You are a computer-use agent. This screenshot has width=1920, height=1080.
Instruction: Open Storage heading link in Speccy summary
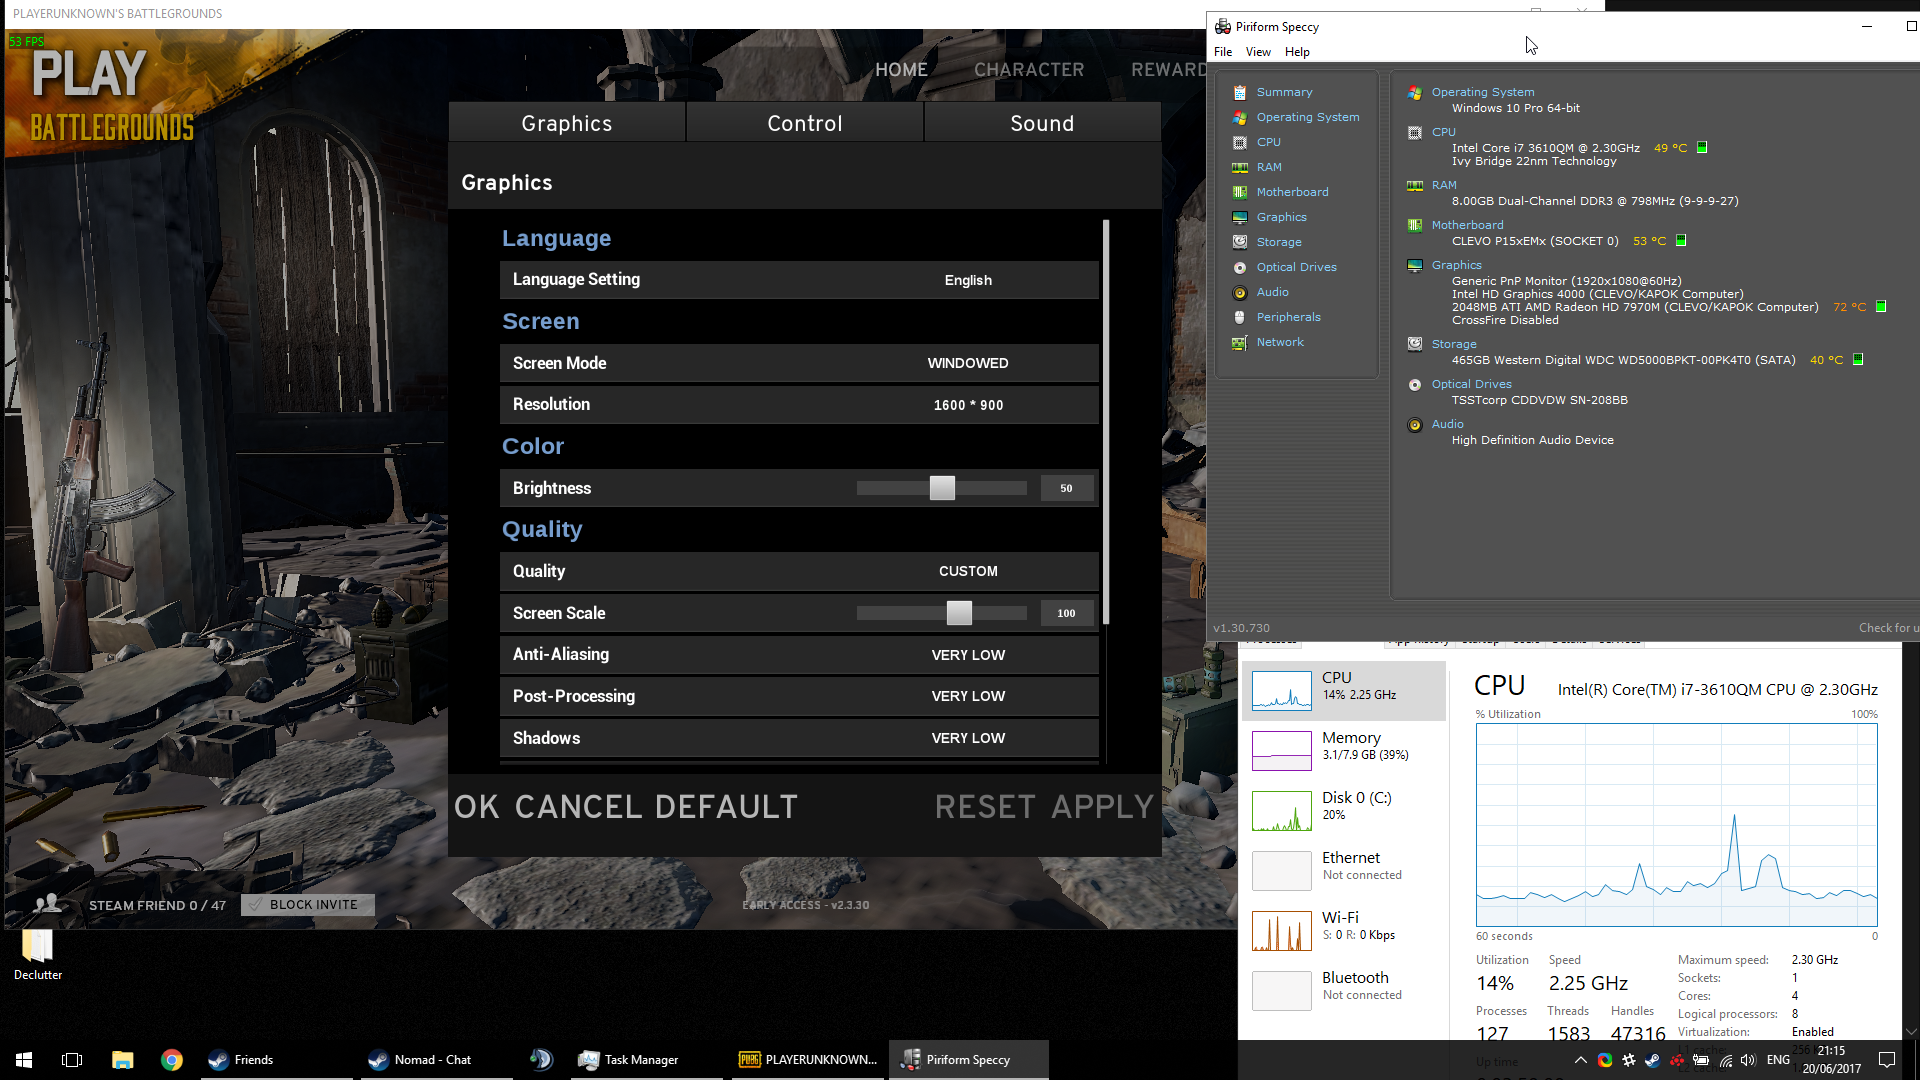[1453, 344]
